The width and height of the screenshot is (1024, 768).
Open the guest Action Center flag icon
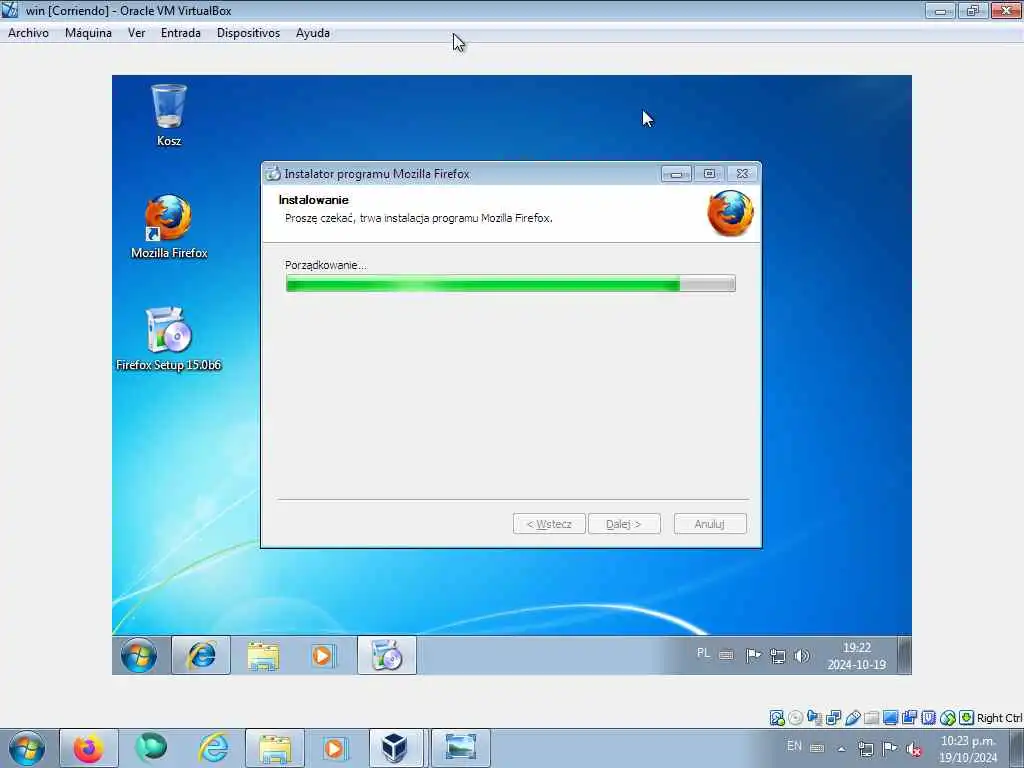[753, 655]
